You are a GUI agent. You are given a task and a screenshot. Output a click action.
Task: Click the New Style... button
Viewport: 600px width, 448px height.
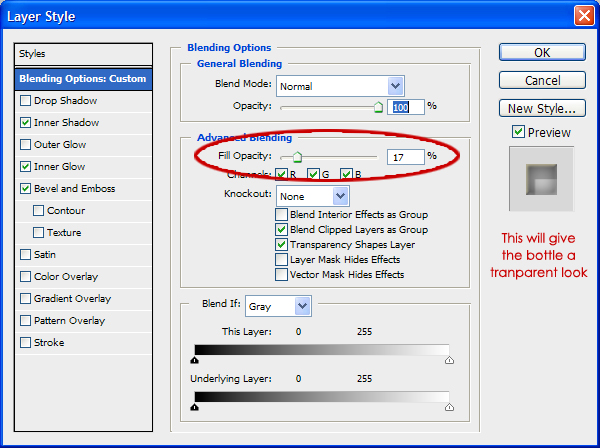542,108
